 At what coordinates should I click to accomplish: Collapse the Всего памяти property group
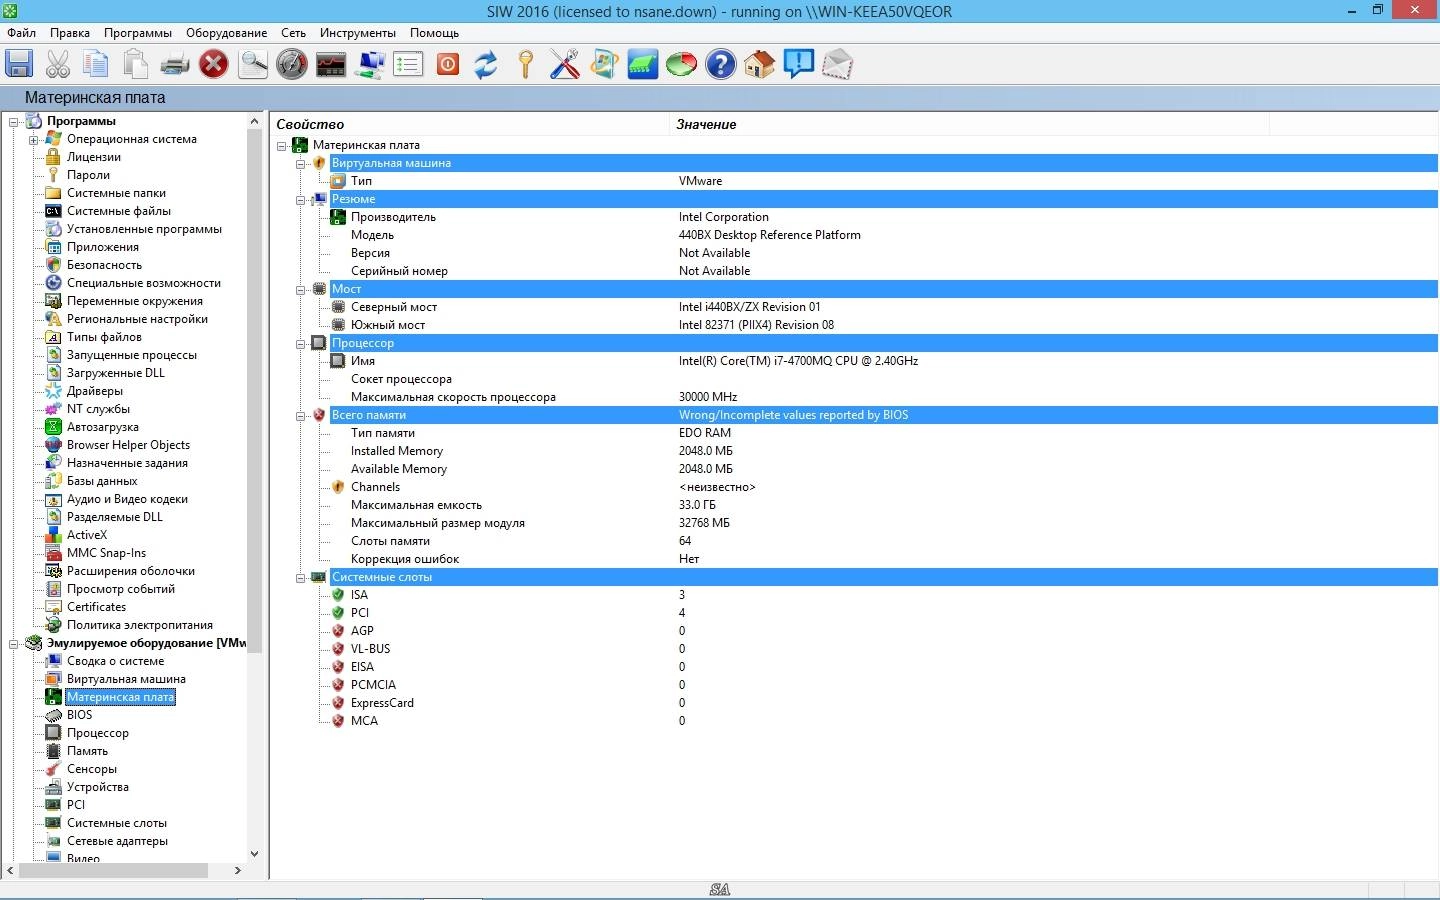click(300, 415)
